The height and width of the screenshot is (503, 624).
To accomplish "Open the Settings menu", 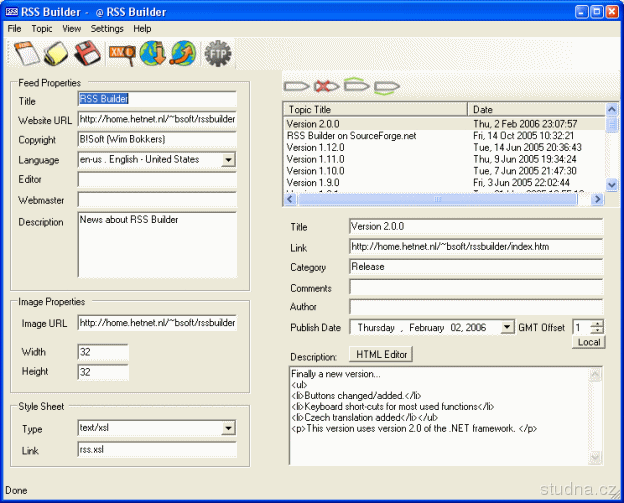I will point(107,29).
